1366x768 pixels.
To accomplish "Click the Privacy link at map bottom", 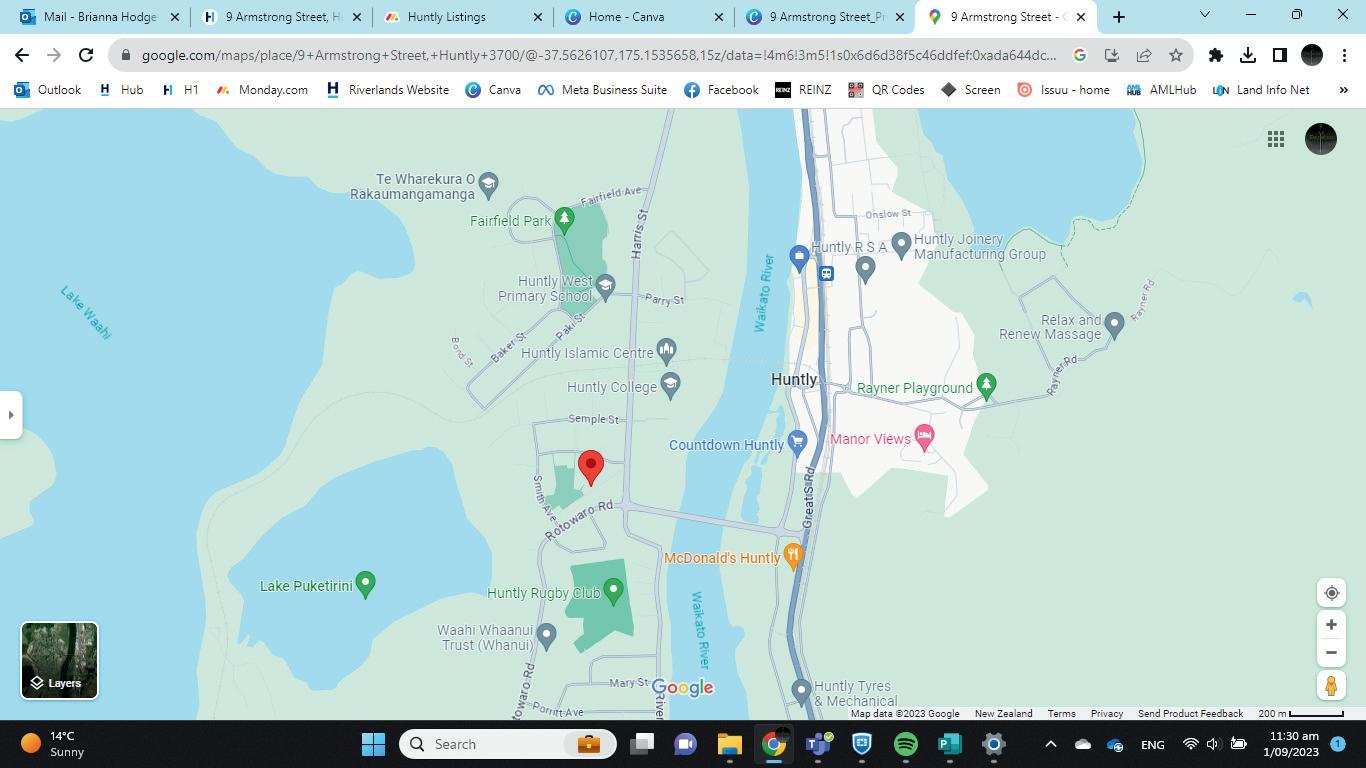I will tap(1107, 714).
